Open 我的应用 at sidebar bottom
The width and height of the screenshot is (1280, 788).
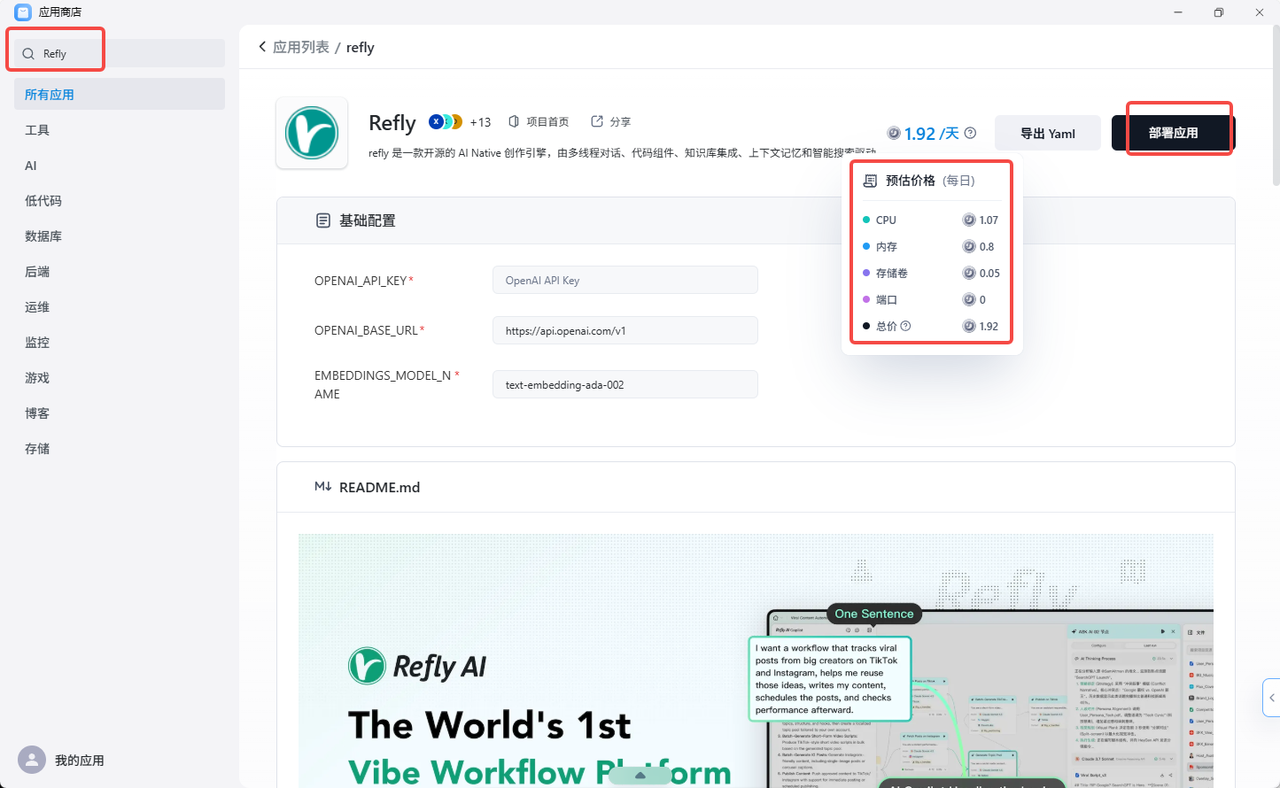pyautogui.click(x=79, y=760)
